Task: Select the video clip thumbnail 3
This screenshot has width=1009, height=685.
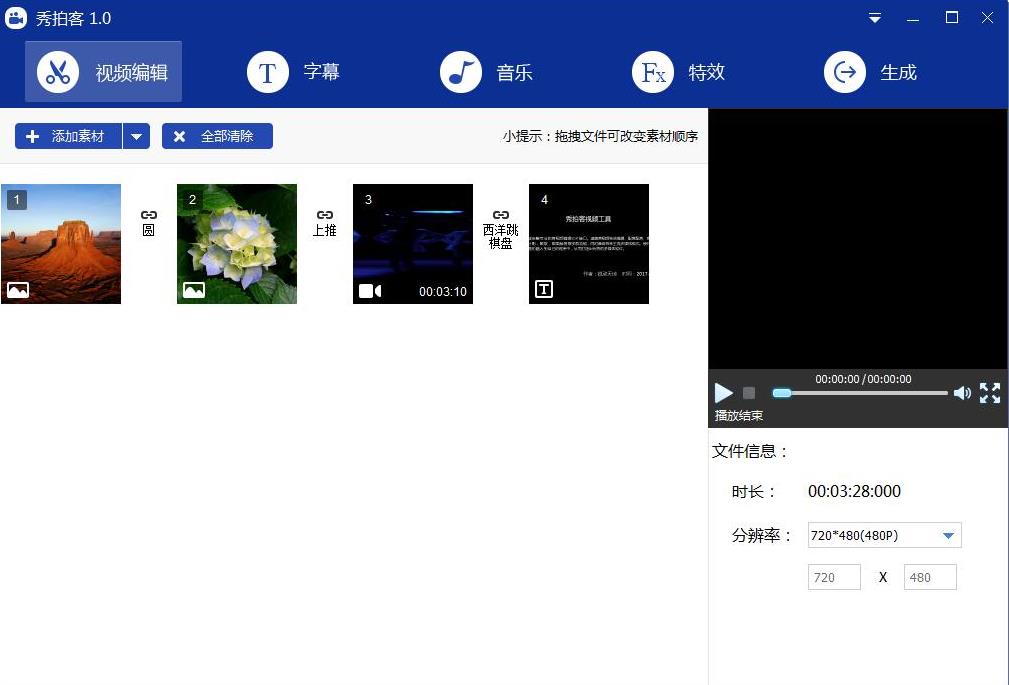Action: 413,244
